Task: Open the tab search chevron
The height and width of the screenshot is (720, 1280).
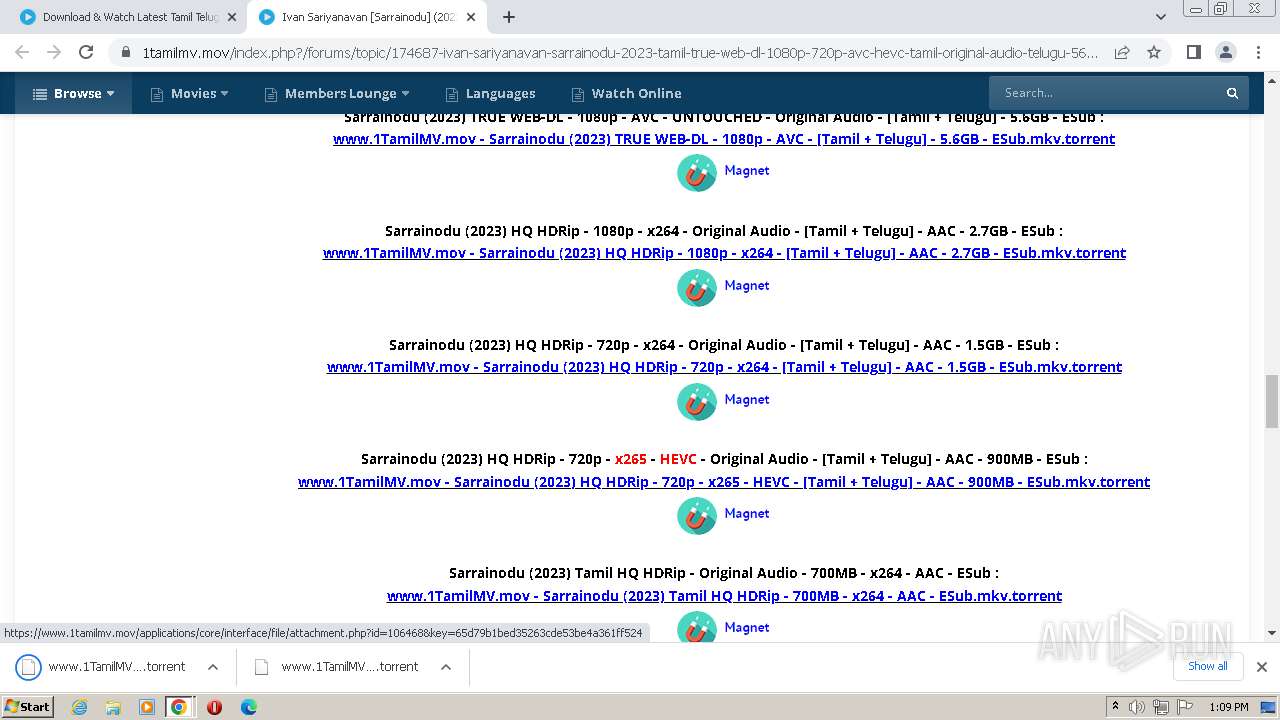Action: 1160,17
